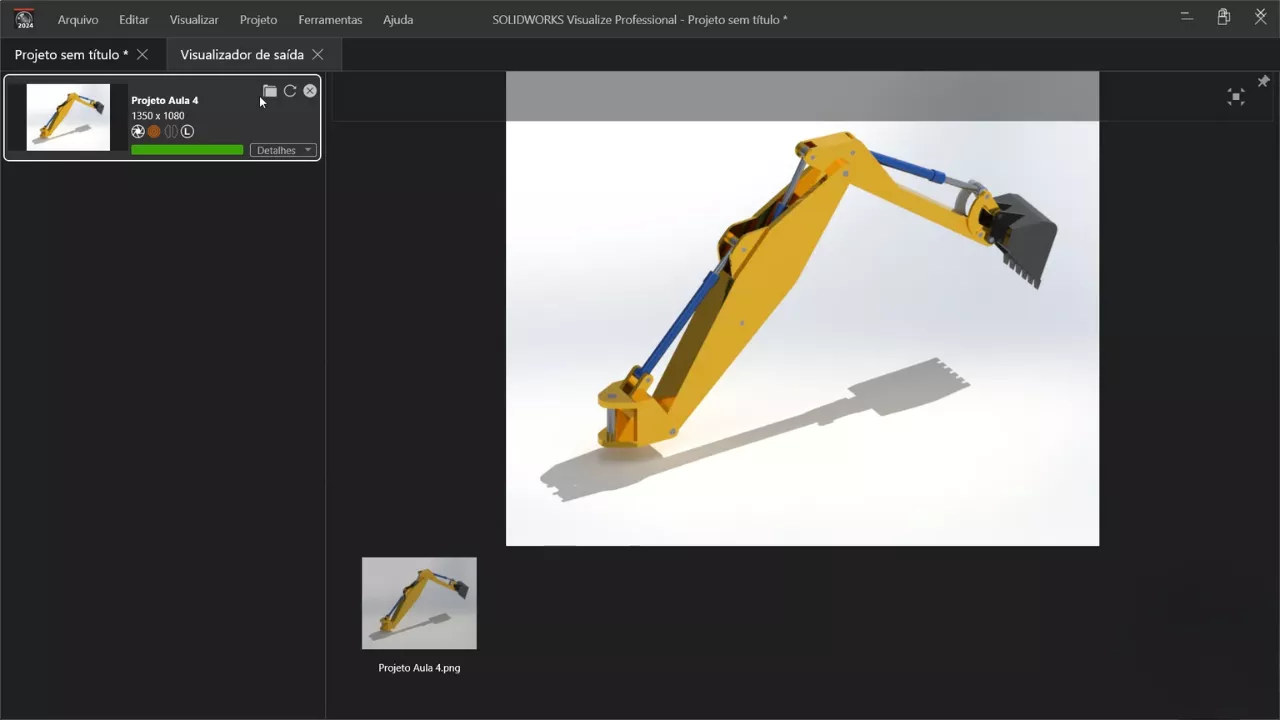Click the SOLIDWORKS Visualize 2024 logo
Image resolution: width=1280 pixels, height=720 pixels.
pyautogui.click(x=24, y=19)
